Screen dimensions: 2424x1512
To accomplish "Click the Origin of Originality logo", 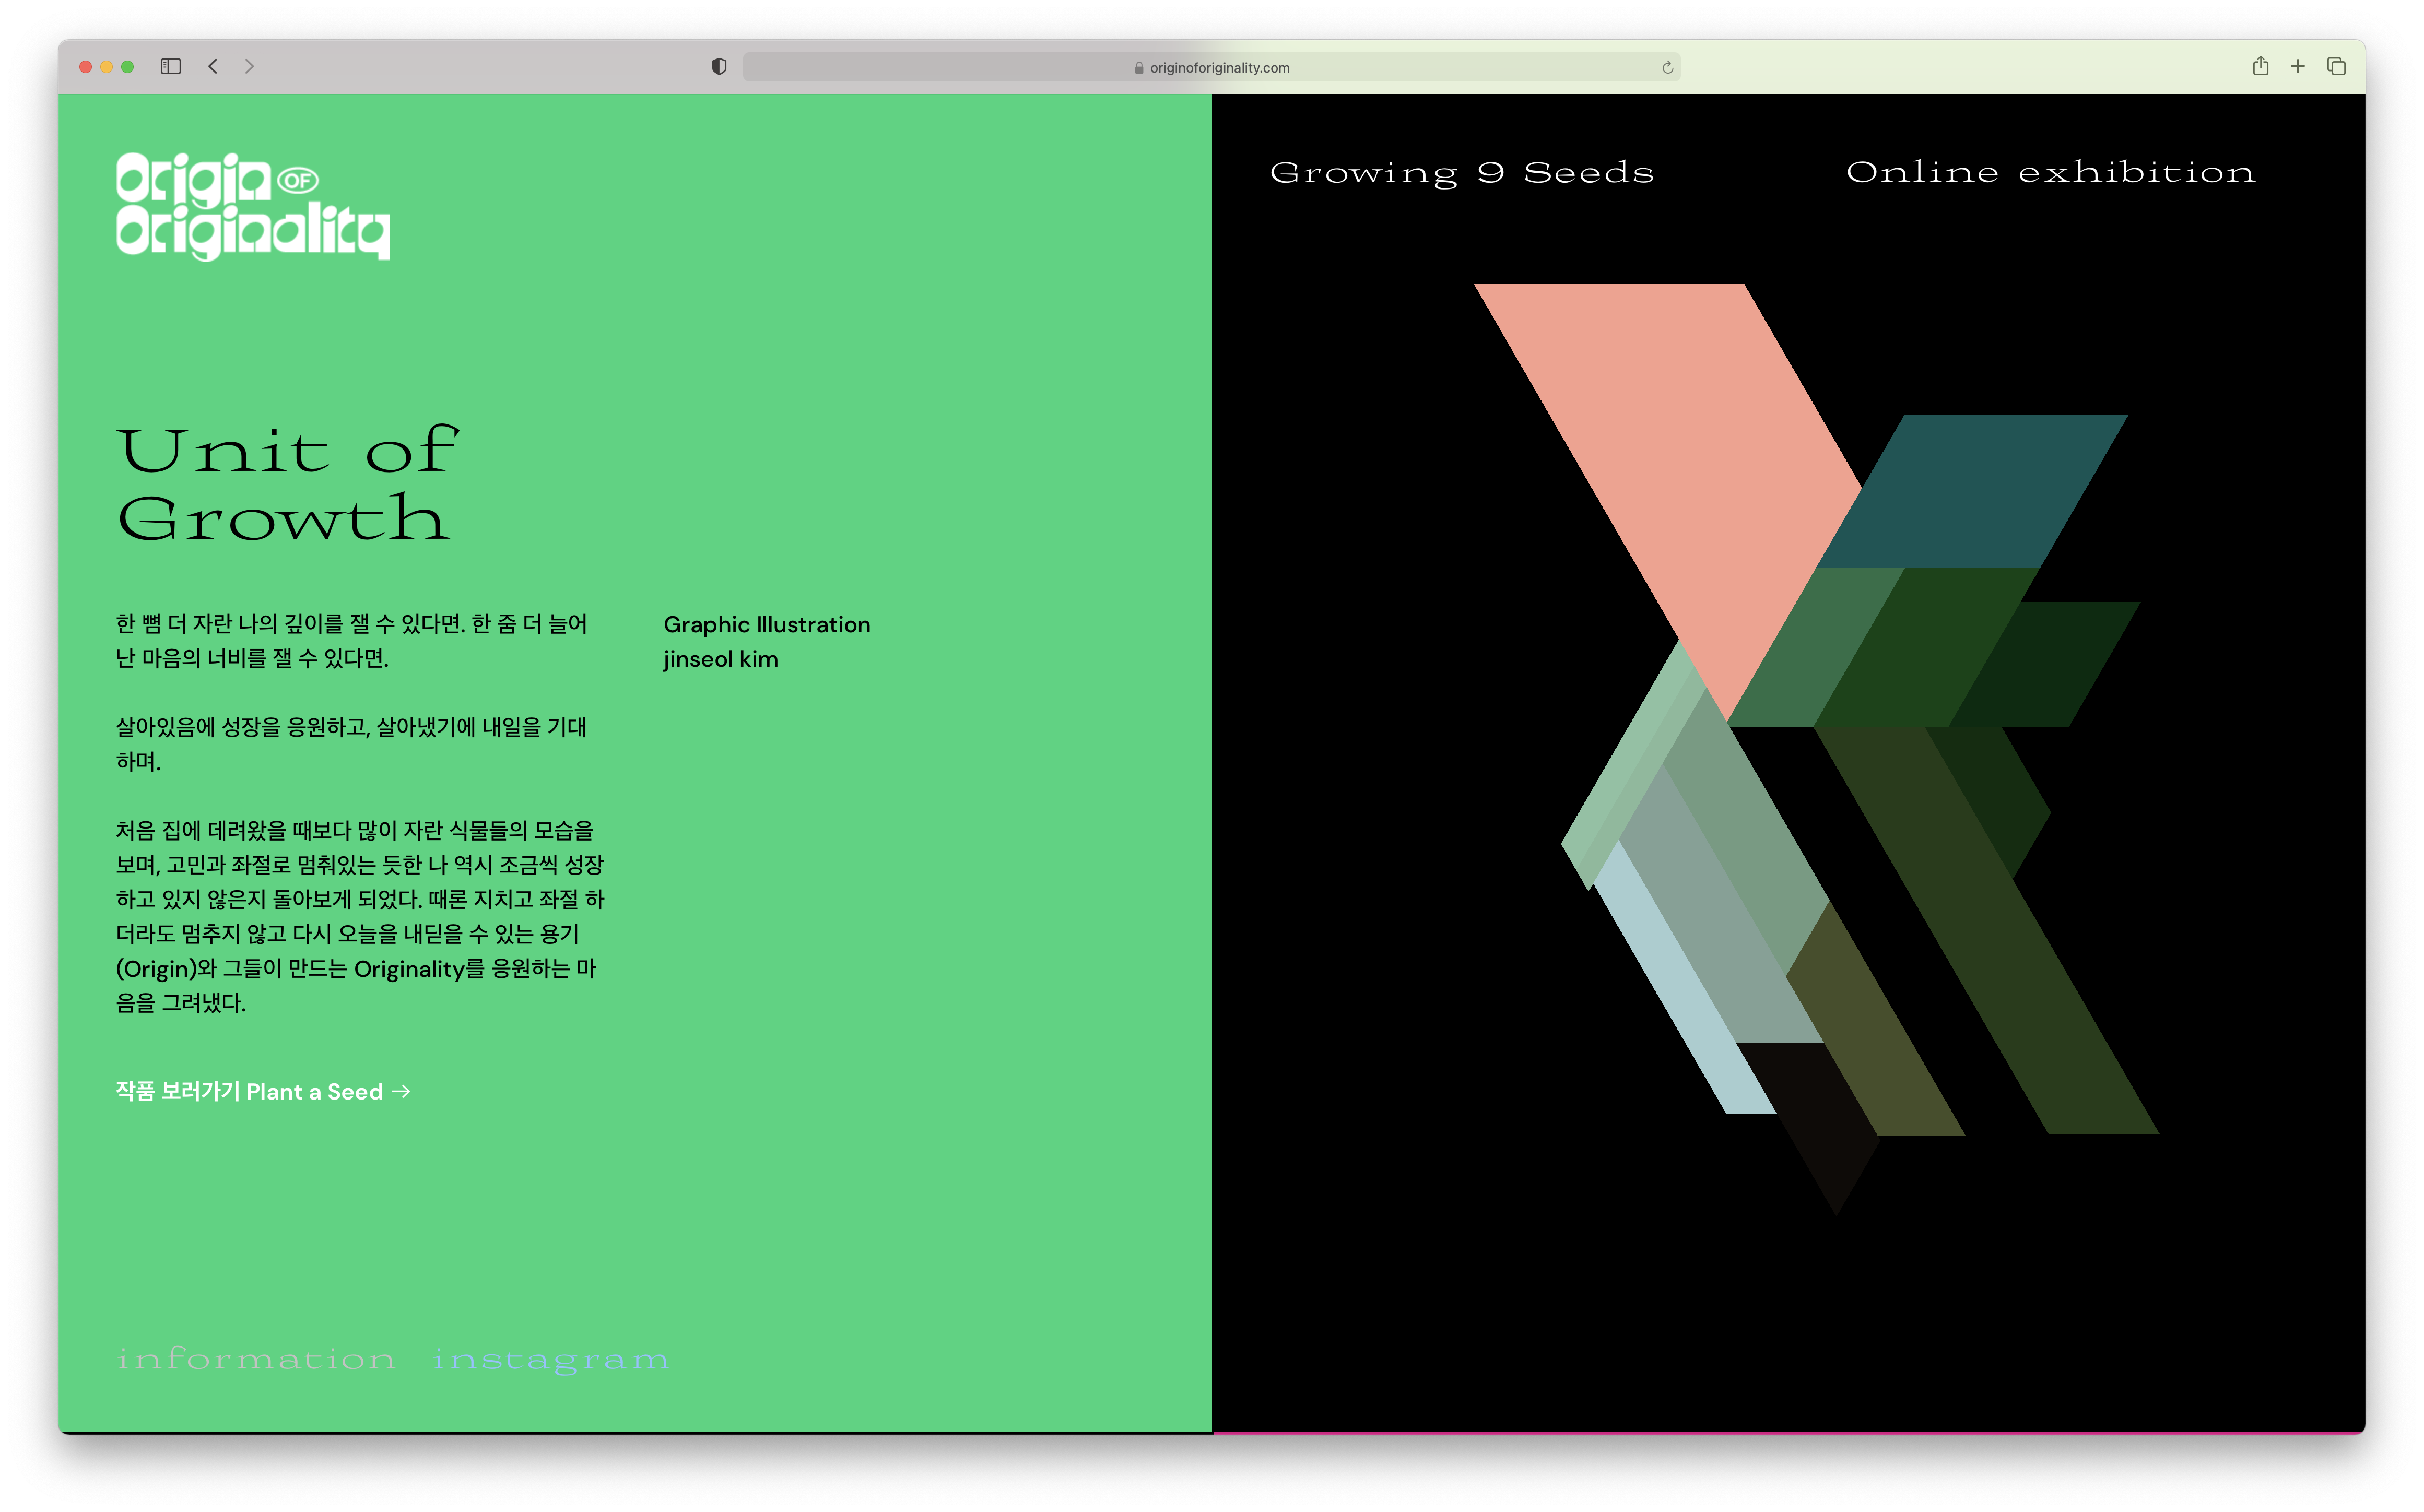I will (252, 206).
